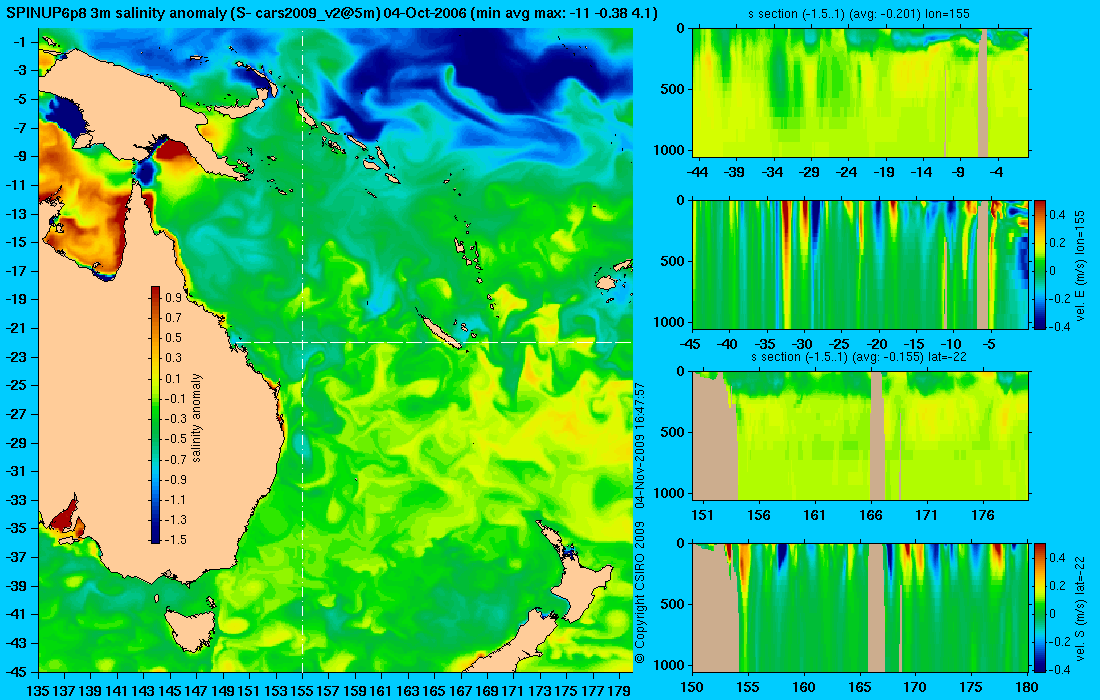Click longitude tick '155' below the main map

[x=302, y=690]
